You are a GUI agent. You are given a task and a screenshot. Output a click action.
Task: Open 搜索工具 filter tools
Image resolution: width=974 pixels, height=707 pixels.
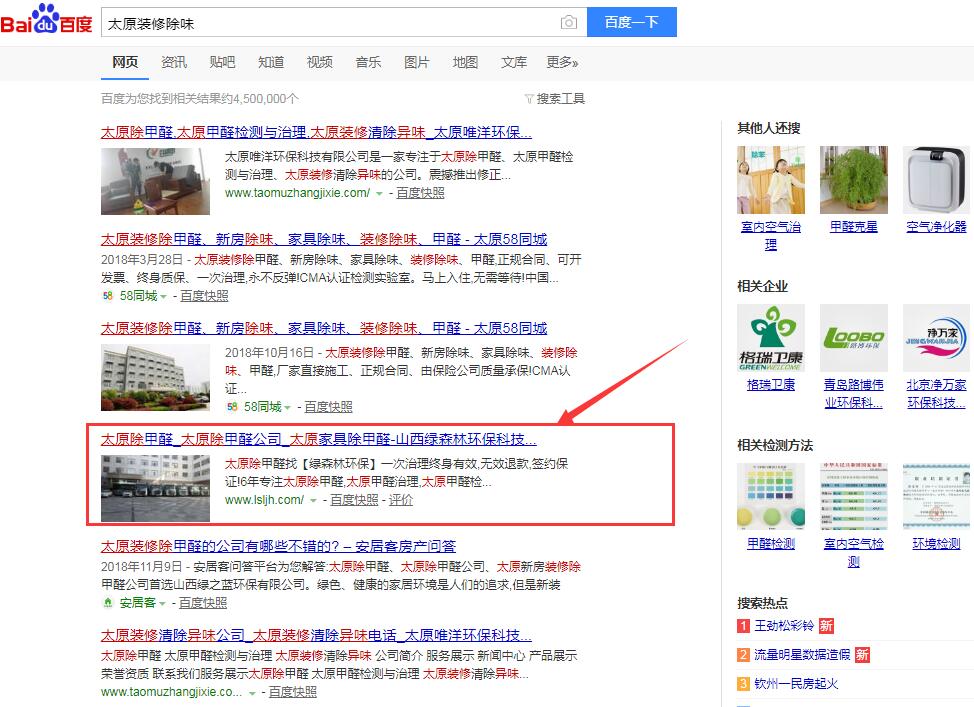555,98
